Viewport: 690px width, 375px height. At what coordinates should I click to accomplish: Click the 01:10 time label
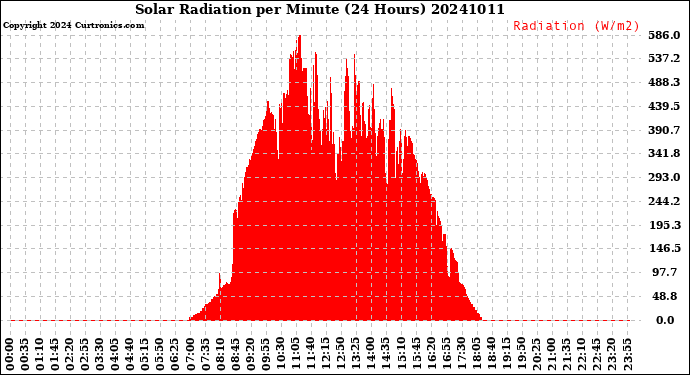point(40,354)
